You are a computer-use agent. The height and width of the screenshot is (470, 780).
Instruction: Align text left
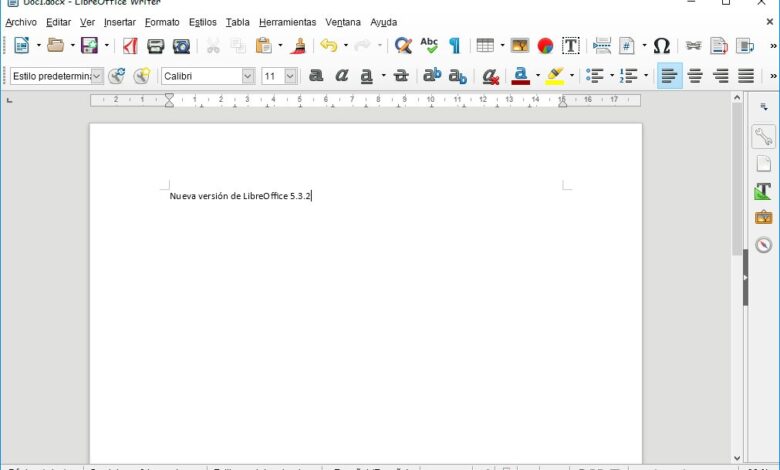(670, 76)
